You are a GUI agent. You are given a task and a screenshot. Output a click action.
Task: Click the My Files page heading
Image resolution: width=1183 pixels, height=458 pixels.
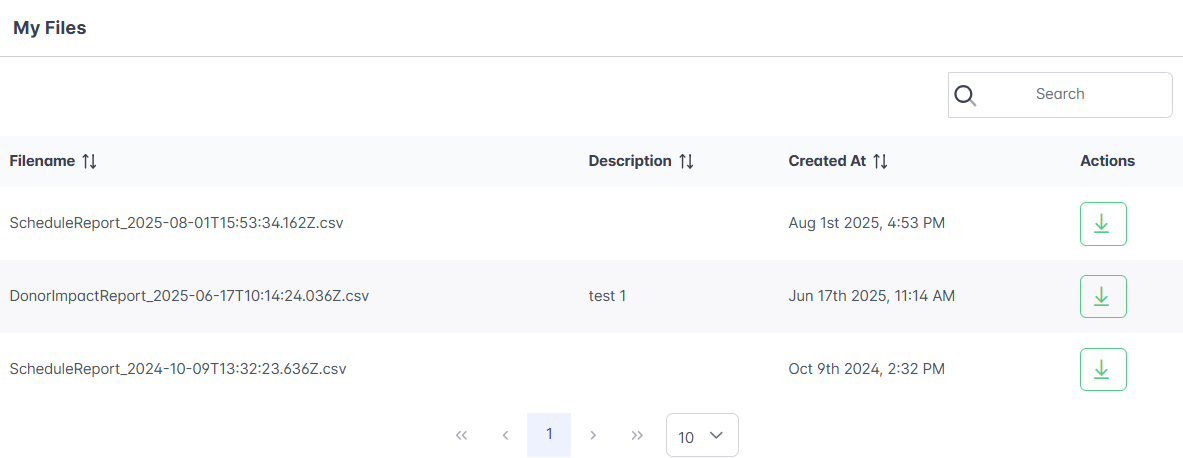pyautogui.click(x=50, y=28)
